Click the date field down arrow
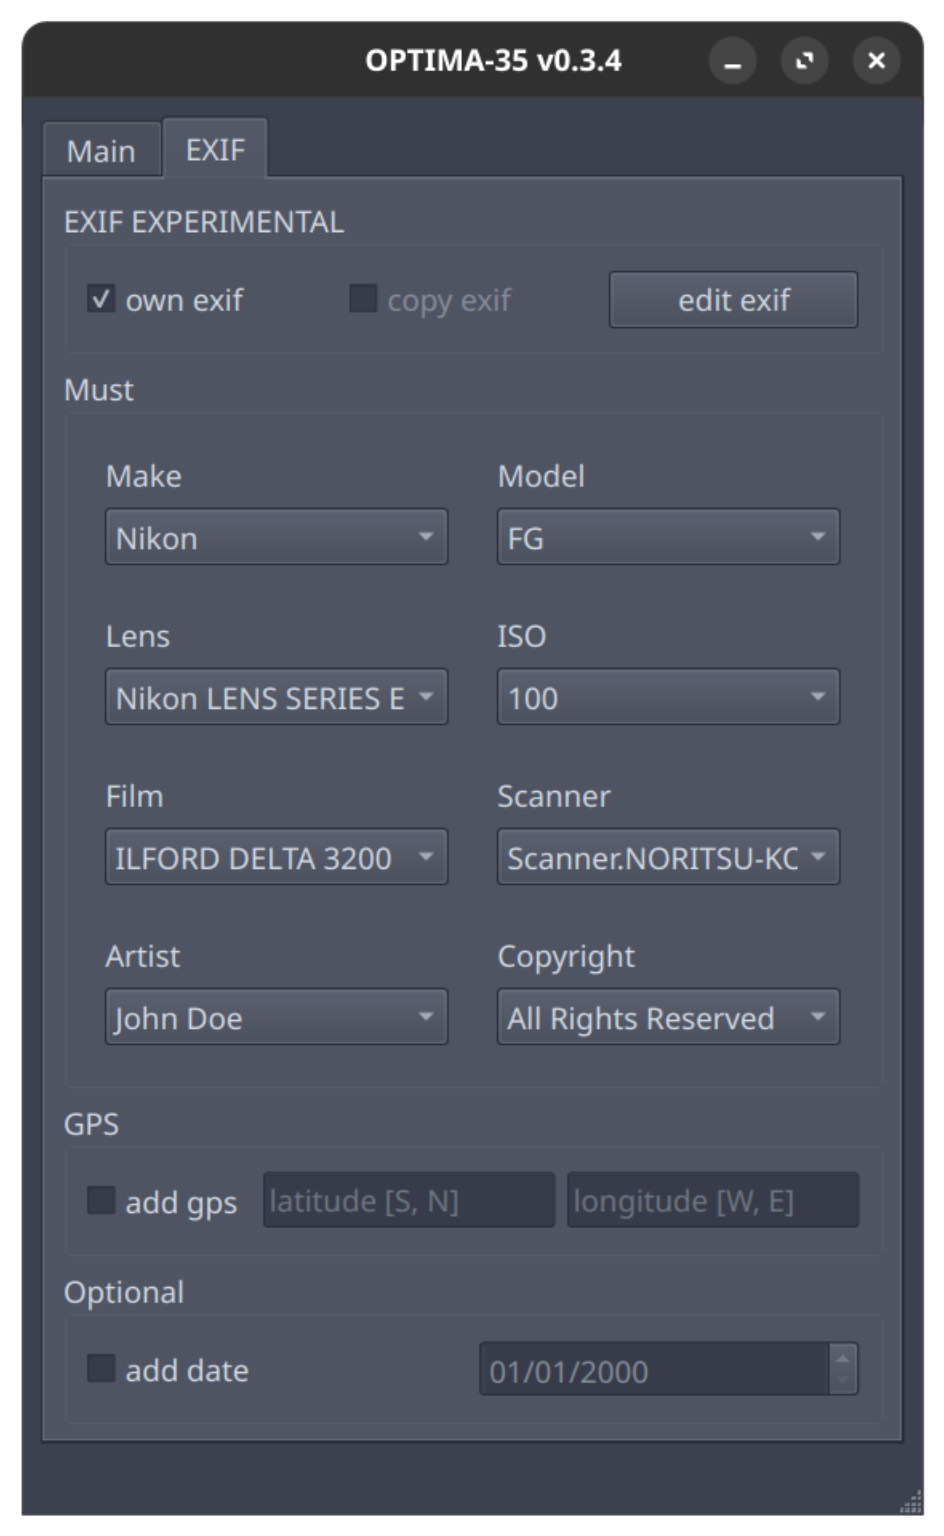Screen dimensions: 944x1536 (x=842, y=1381)
